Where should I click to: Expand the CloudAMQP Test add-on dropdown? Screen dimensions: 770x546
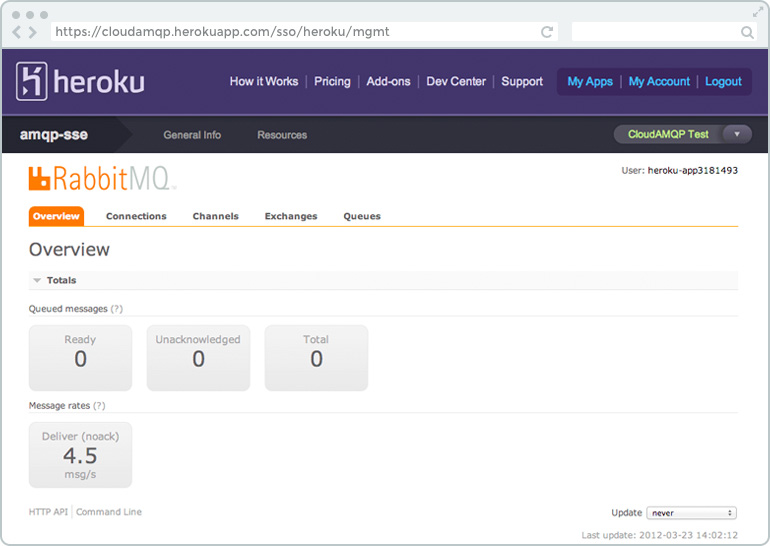click(x=736, y=134)
